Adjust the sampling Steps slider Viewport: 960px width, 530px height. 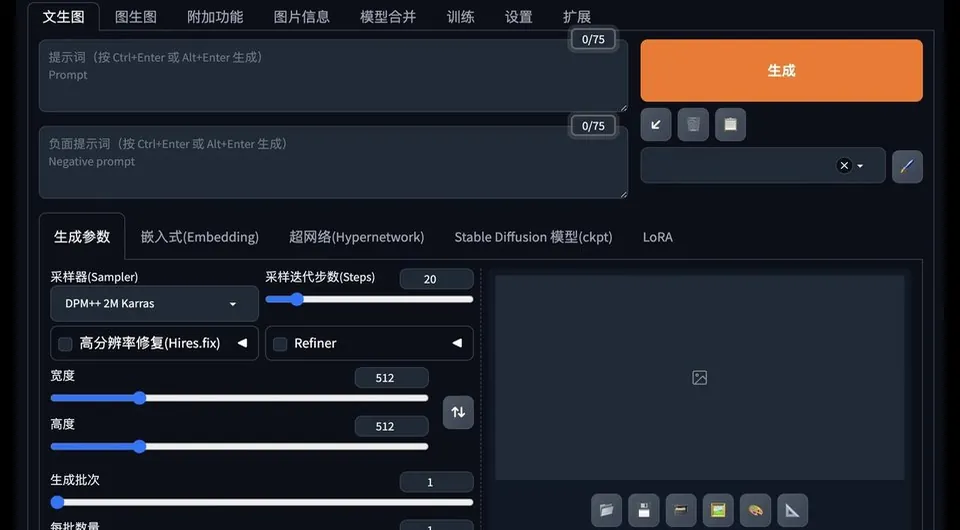[x=369, y=299]
